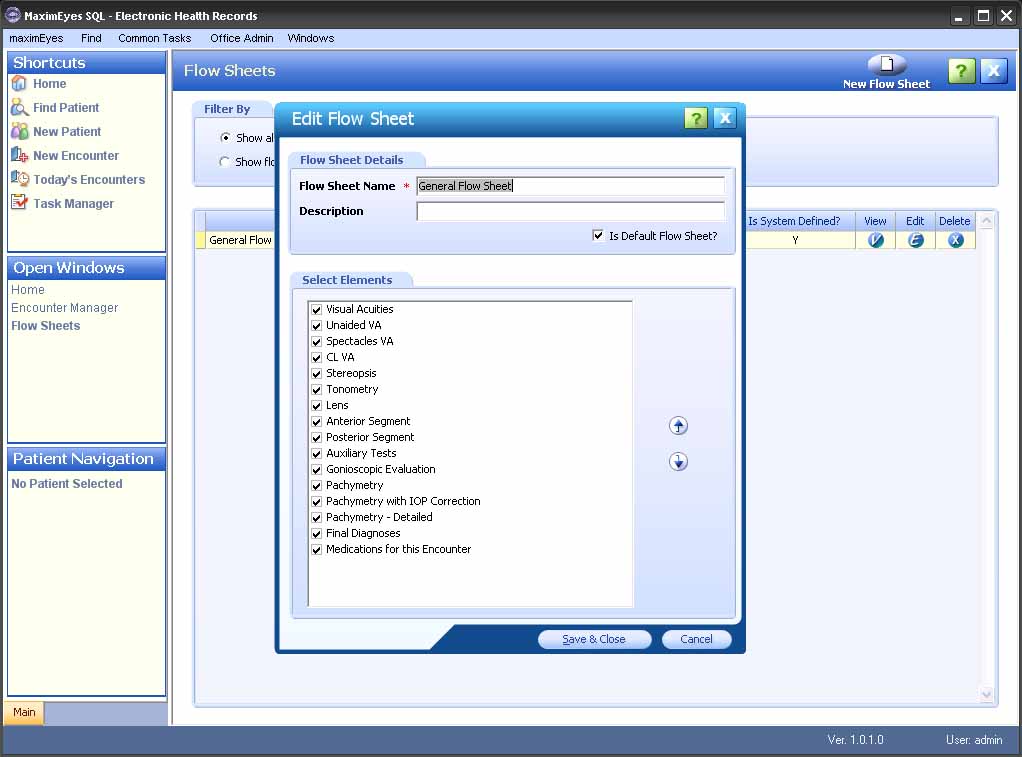The height and width of the screenshot is (757, 1022).
Task: Move selected element up with arrow
Action: [678, 426]
